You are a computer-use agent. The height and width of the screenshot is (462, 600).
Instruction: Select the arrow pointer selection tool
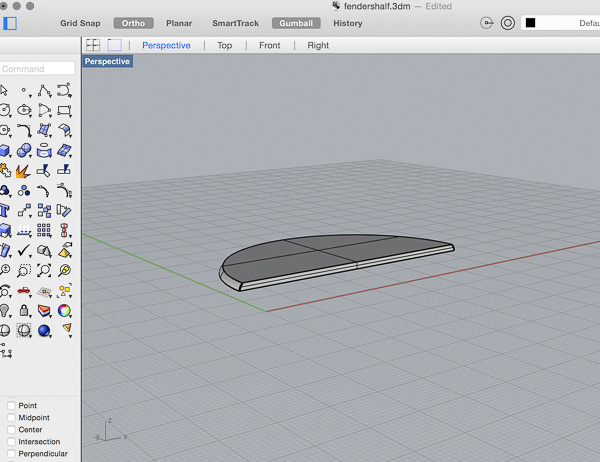coord(4,91)
